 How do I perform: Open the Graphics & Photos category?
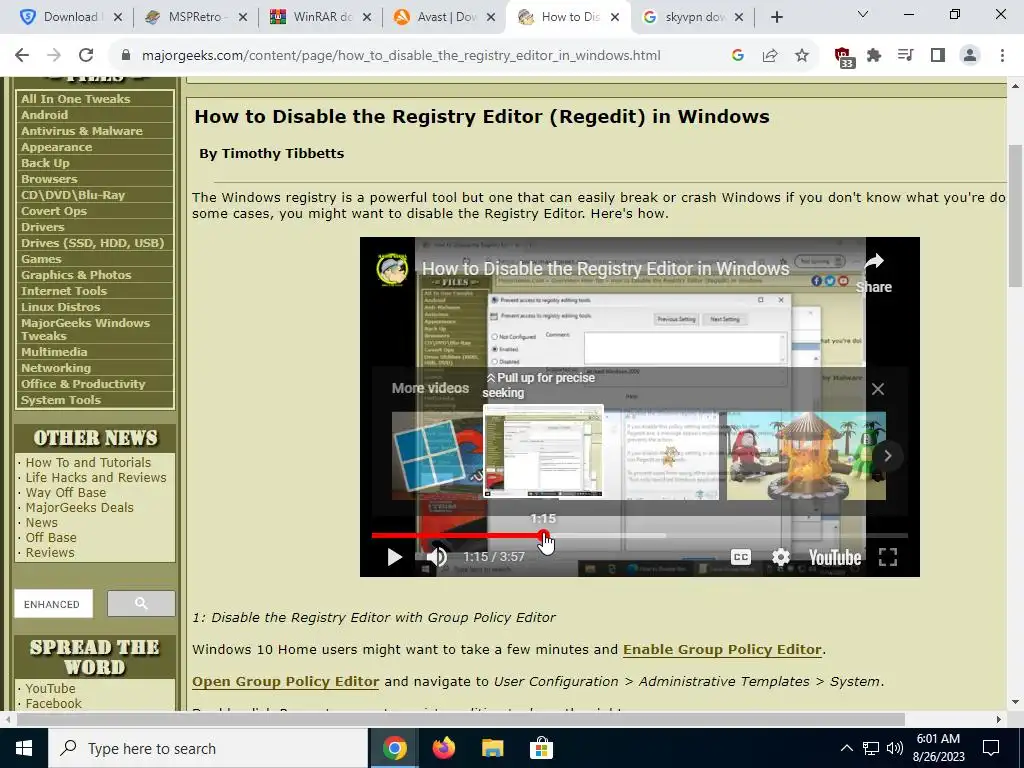pos(76,275)
